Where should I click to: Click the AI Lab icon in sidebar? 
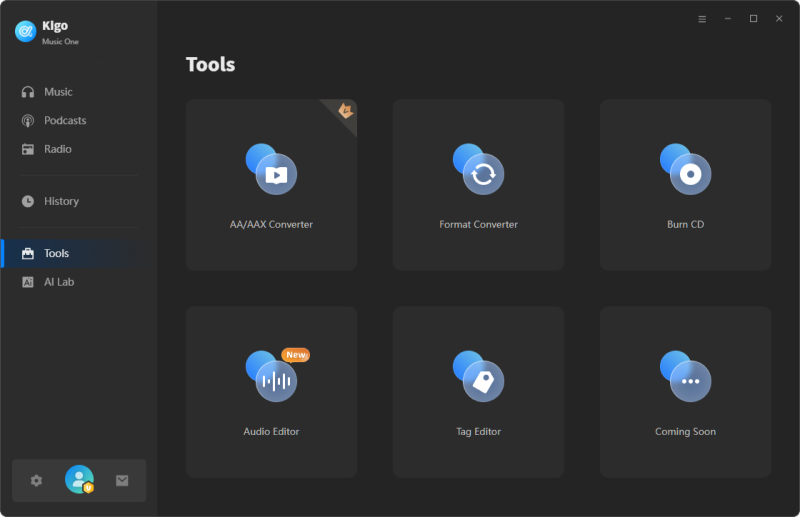tap(28, 282)
